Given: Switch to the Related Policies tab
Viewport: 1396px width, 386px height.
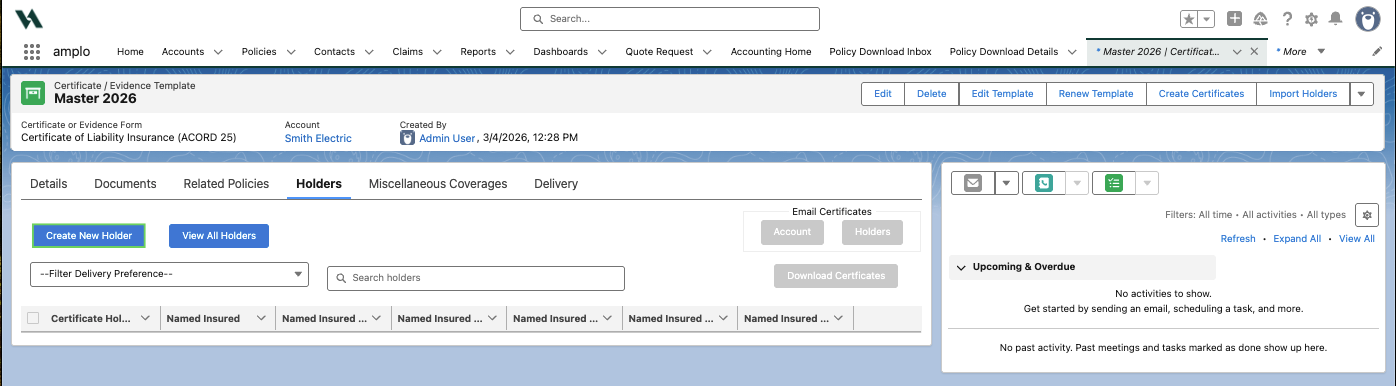Looking at the screenshot, I should [x=226, y=184].
